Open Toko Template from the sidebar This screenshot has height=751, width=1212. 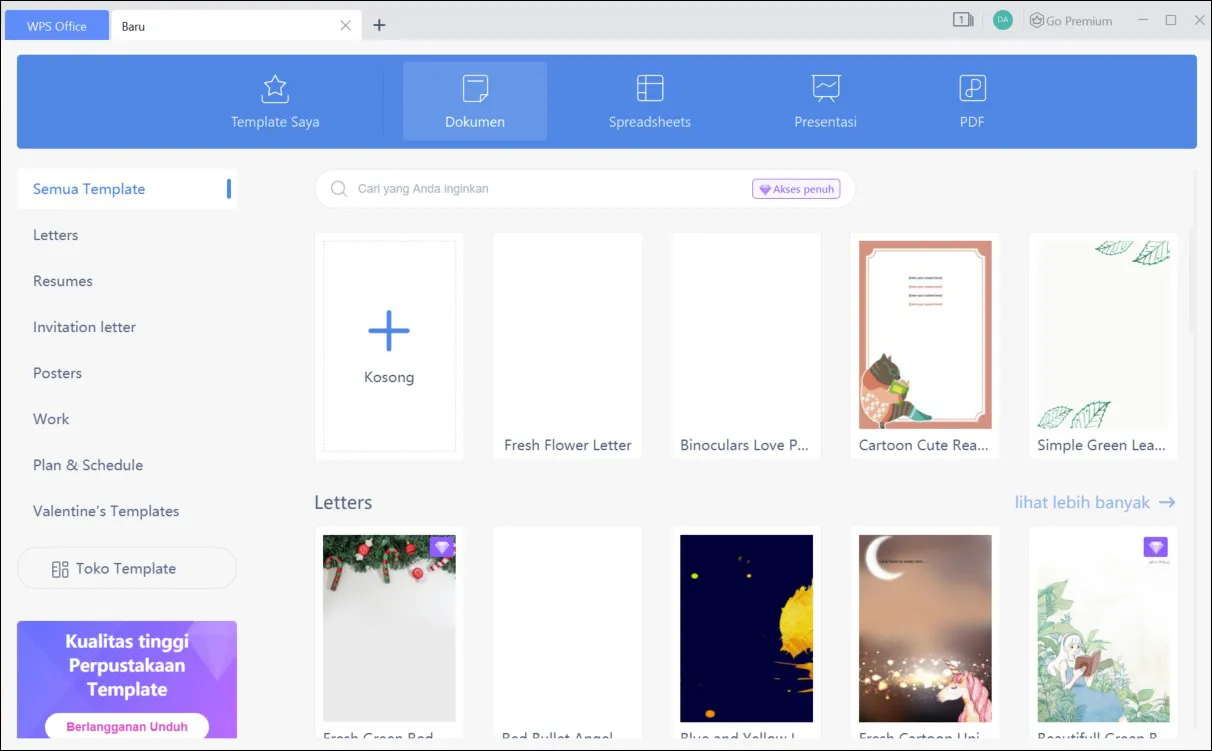[127, 567]
